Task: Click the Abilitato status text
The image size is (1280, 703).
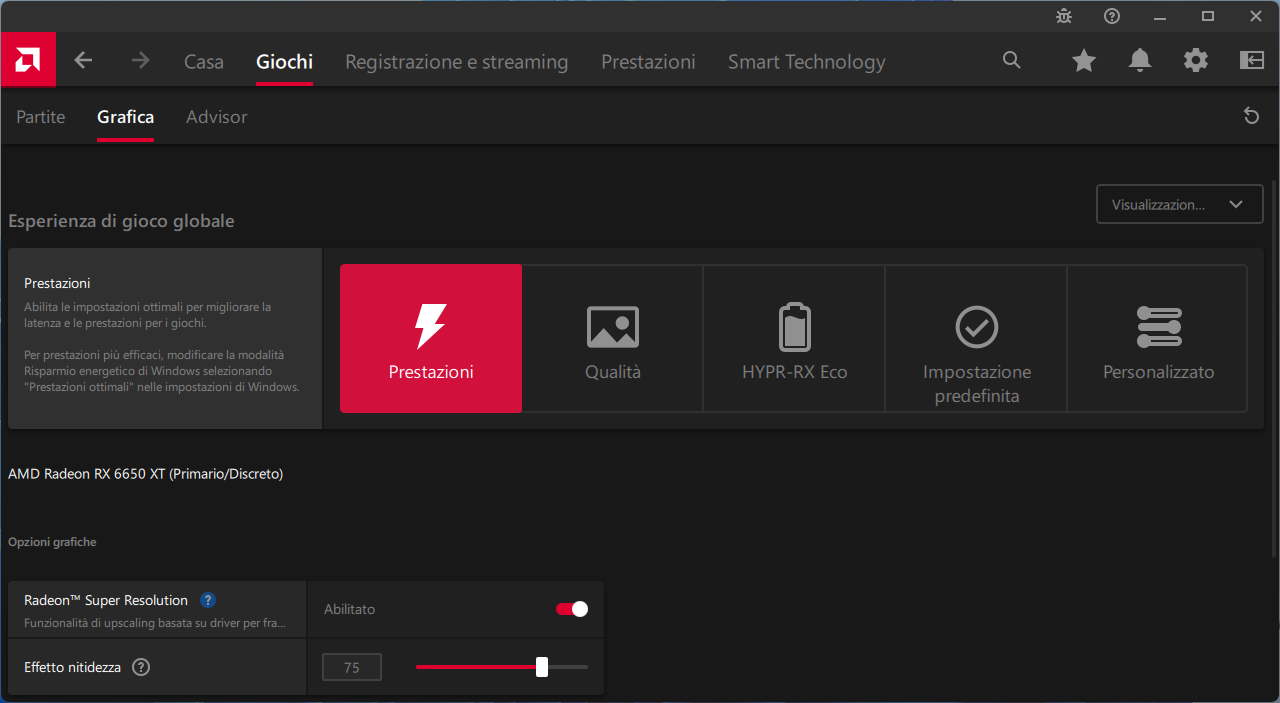Action: click(350, 609)
